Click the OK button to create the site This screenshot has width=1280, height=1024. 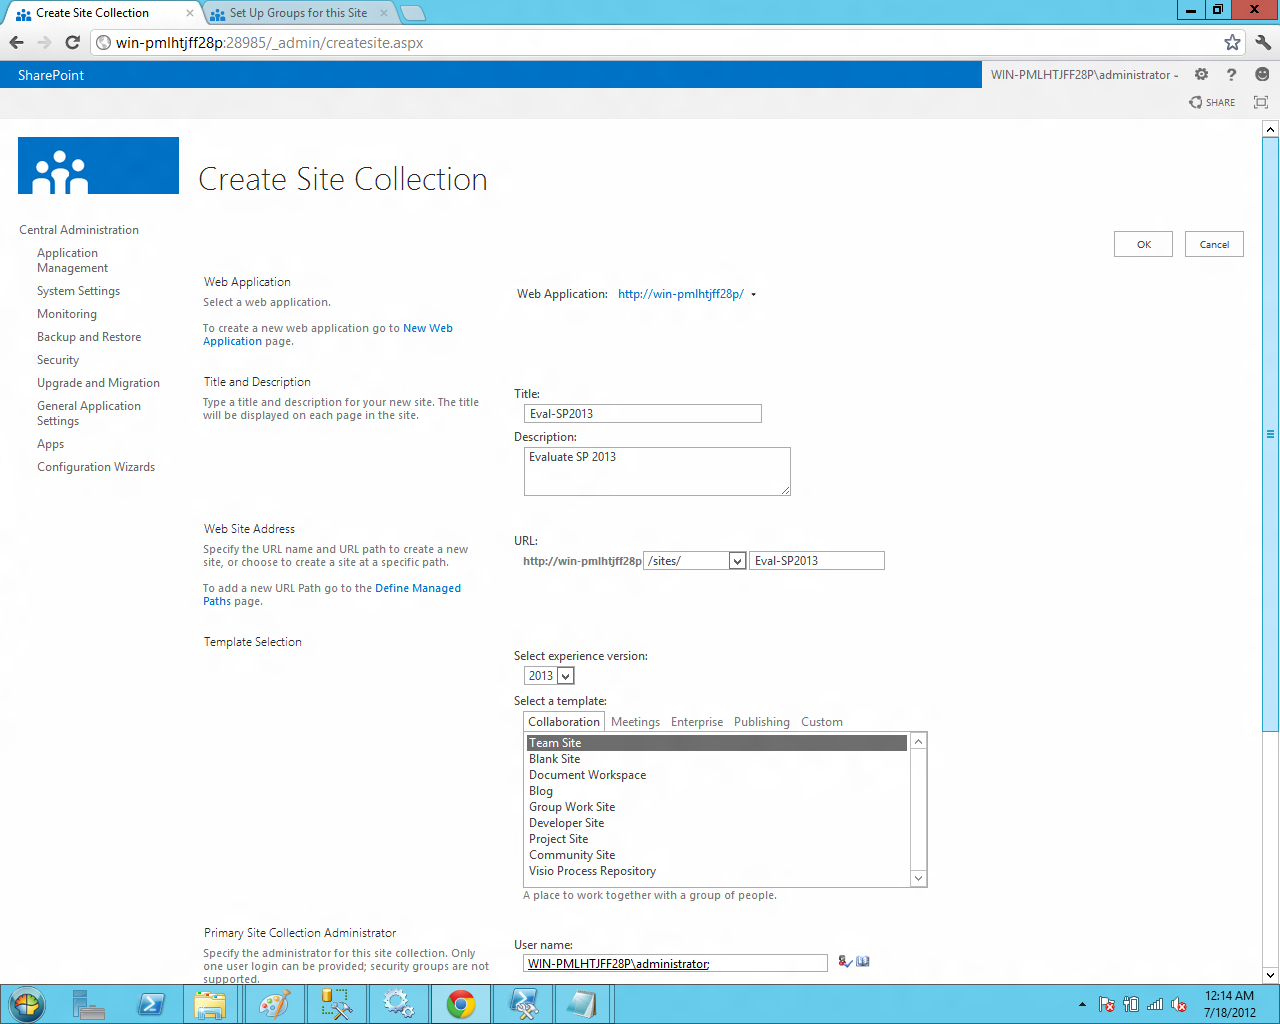click(x=1142, y=243)
